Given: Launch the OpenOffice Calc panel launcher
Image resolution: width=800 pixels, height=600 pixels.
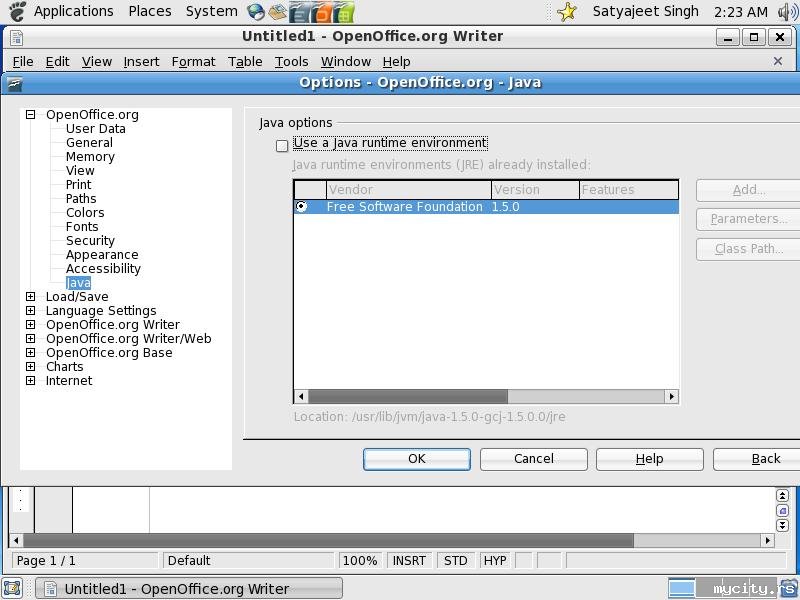Looking at the screenshot, I should pos(344,13).
